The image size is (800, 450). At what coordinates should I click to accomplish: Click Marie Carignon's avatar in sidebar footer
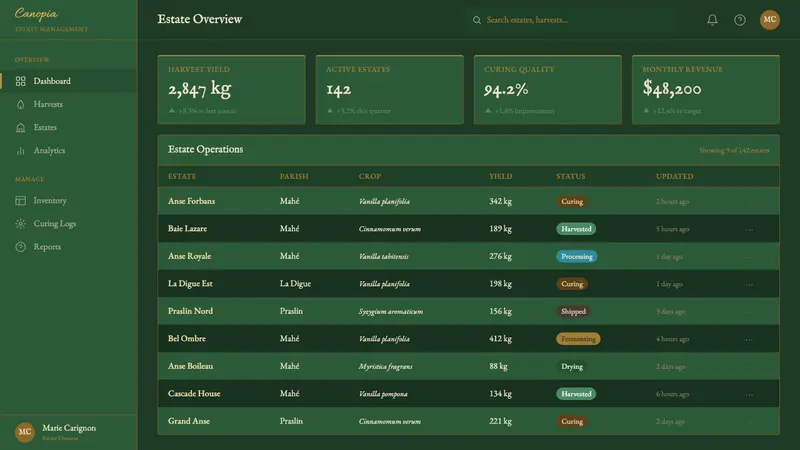(x=24, y=432)
